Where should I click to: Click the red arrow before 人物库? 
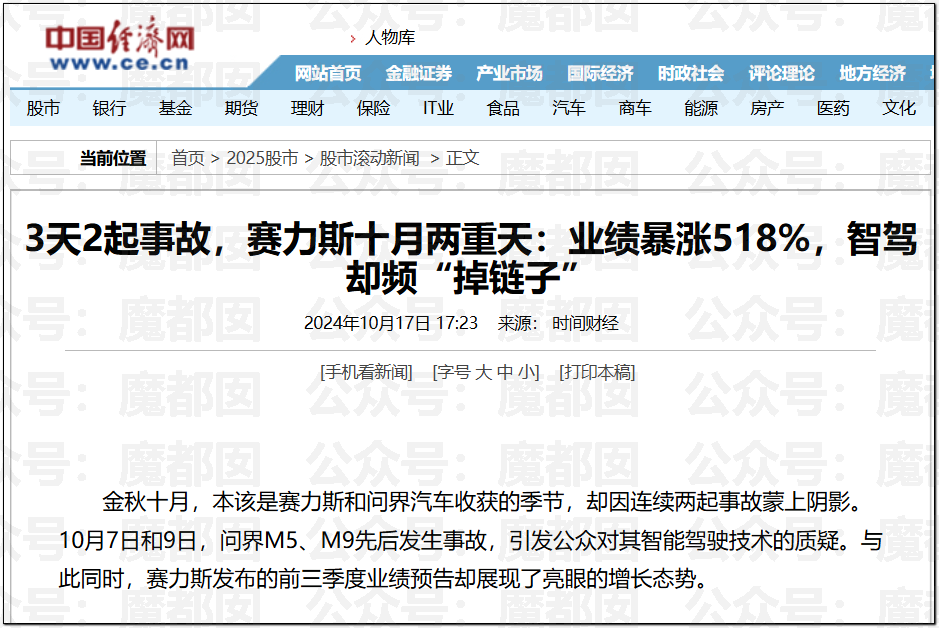(353, 39)
